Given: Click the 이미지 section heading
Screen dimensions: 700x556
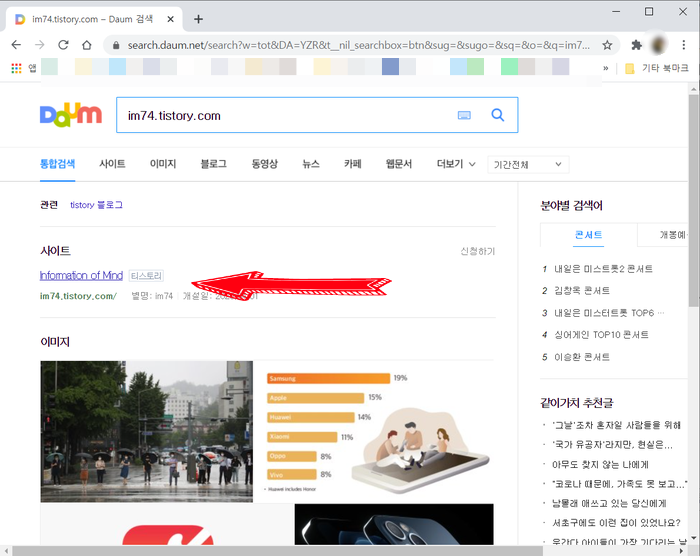Looking at the screenshot, I should tap(55, 342).
